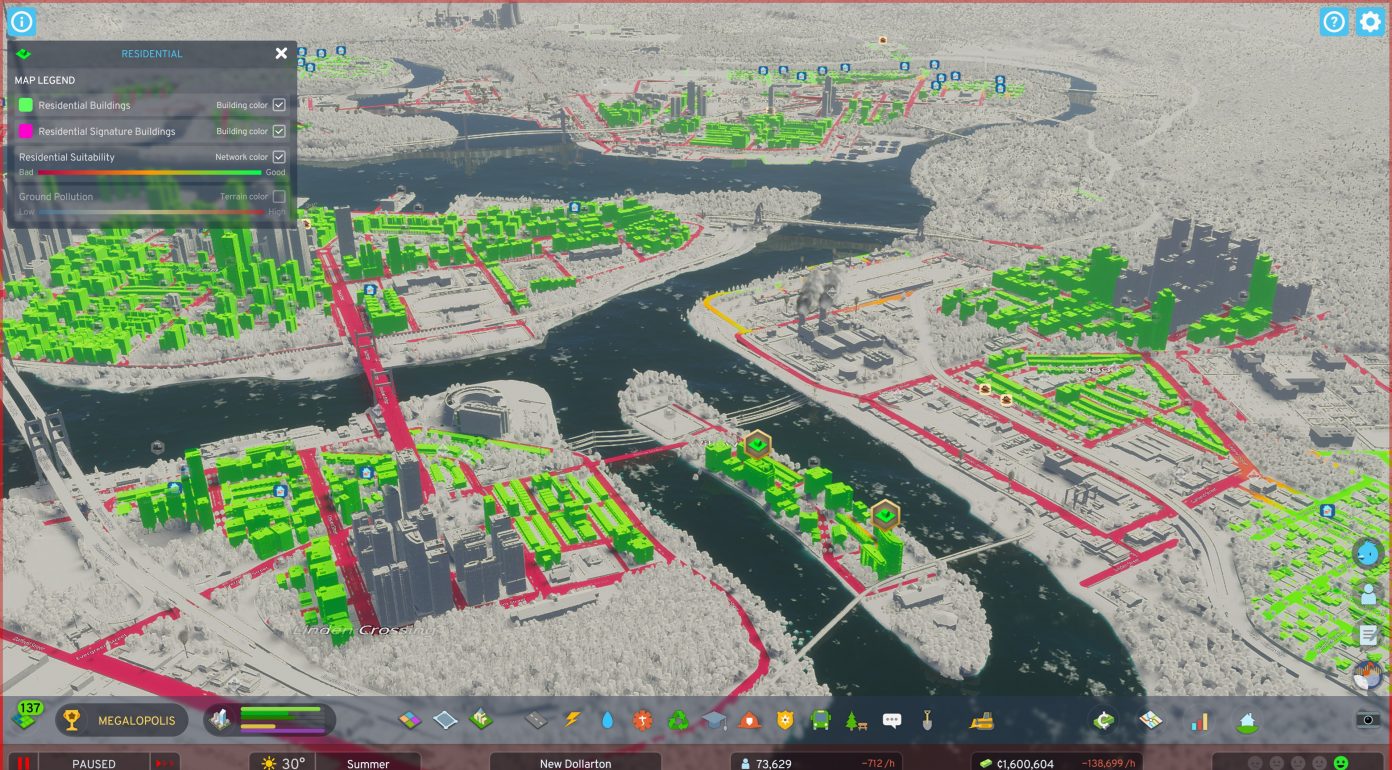Uncheck Residential Buildings building color checkbox
Viewport: 1392px width, 770px height.
click(279, 105)
